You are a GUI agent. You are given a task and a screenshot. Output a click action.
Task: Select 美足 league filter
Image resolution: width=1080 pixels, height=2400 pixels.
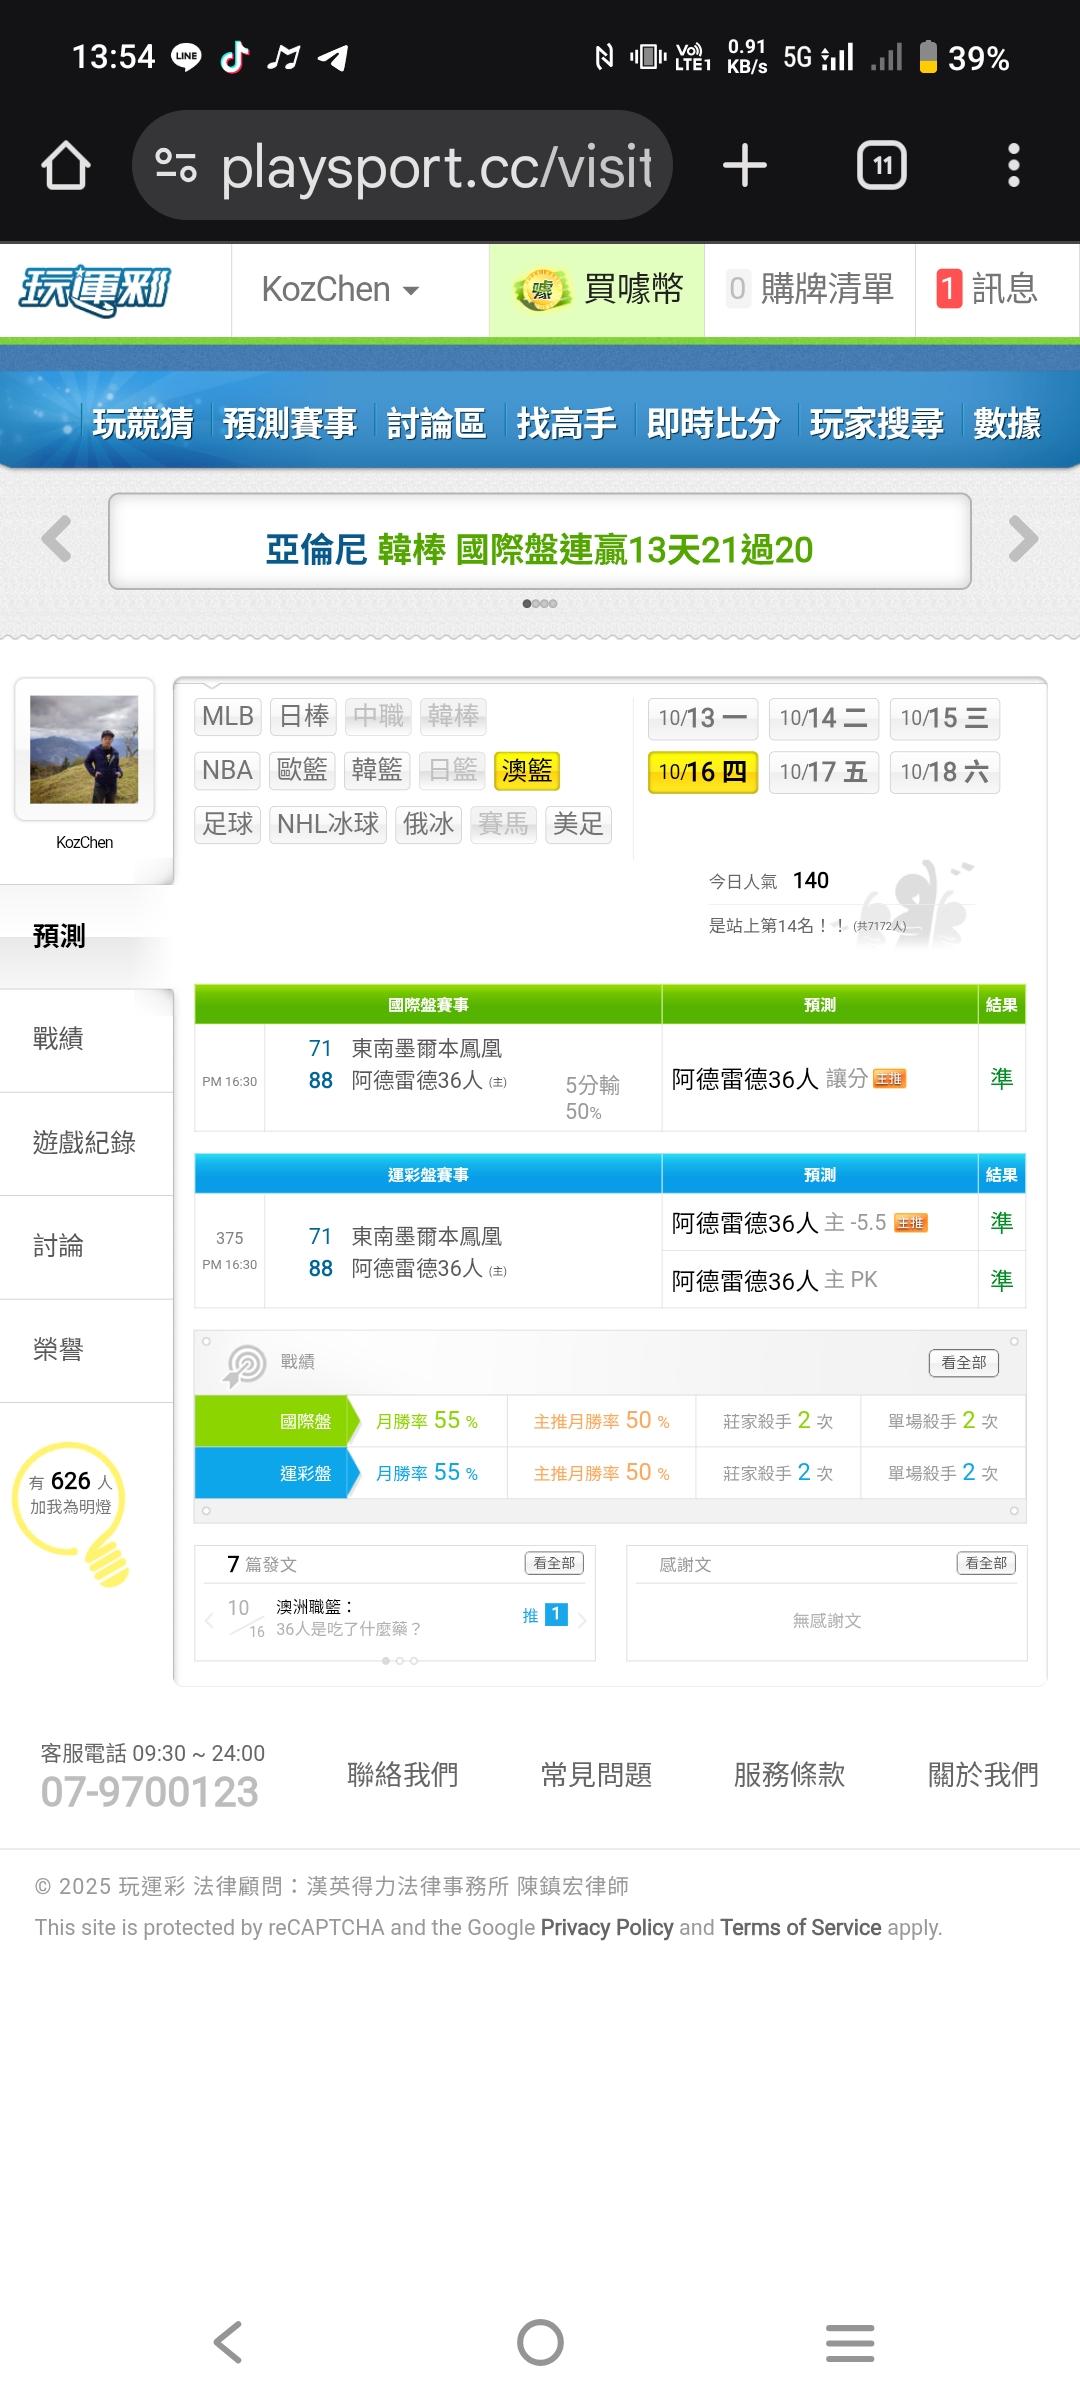click(578, 824)
